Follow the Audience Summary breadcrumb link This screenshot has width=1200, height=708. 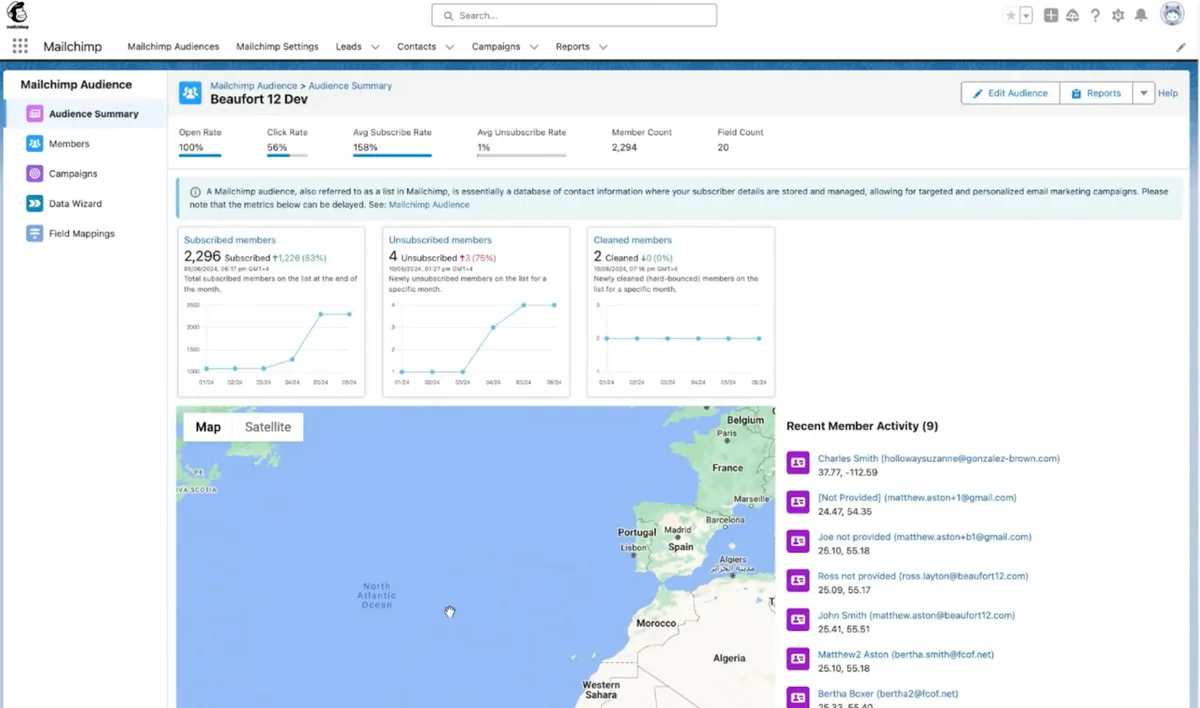350,86
